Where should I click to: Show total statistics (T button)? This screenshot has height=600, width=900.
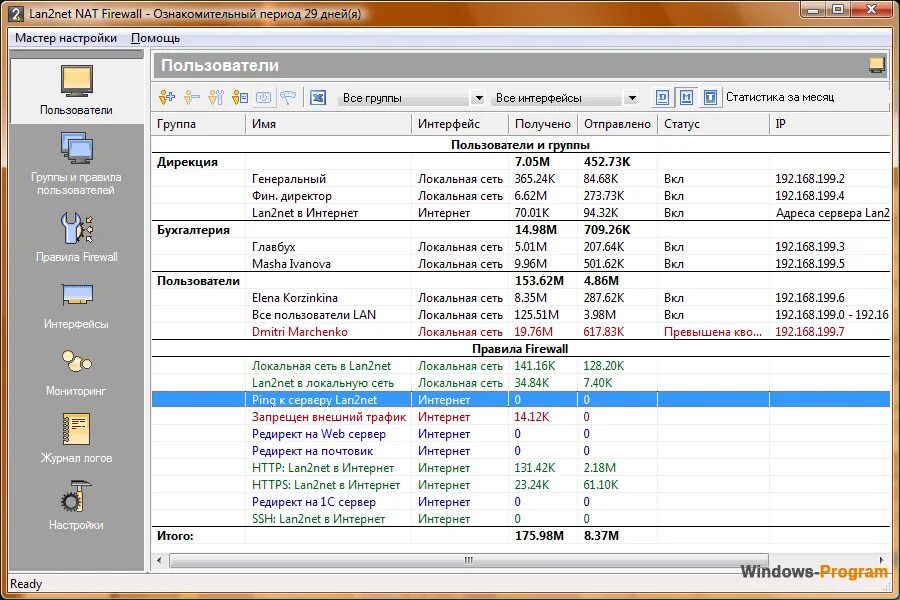(710, 98)
